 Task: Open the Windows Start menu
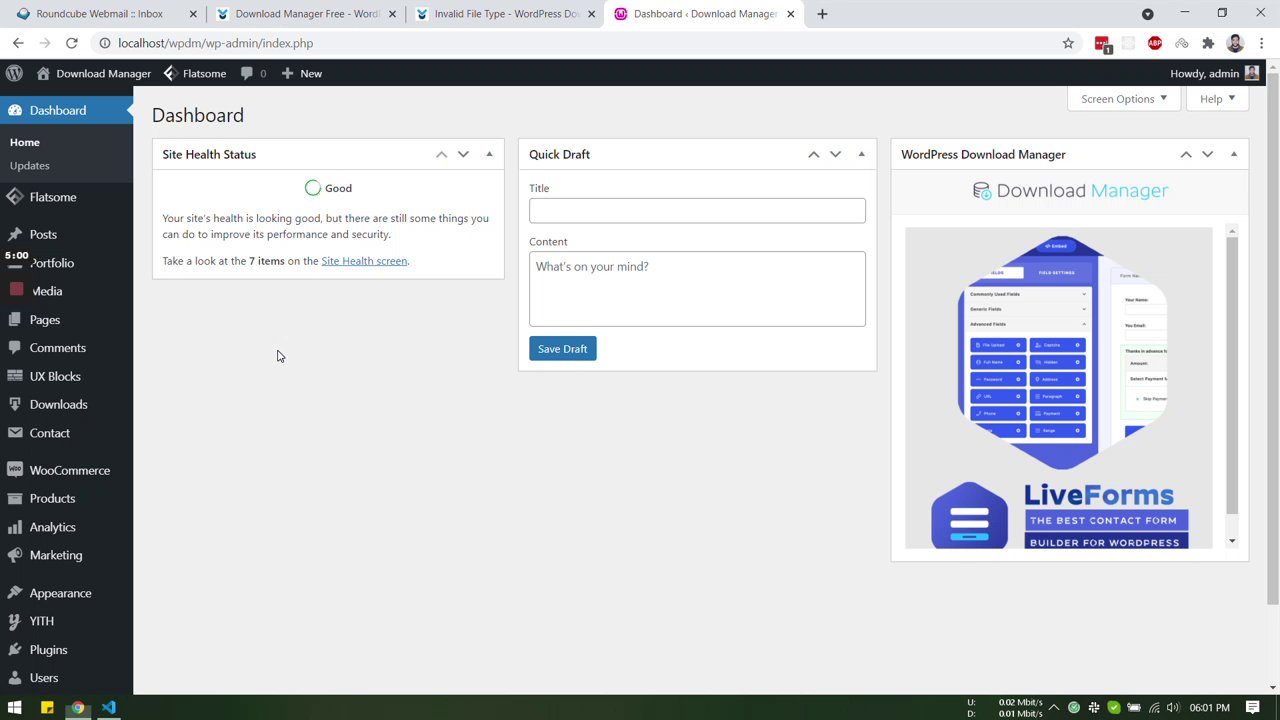click(x=14, y=708)
